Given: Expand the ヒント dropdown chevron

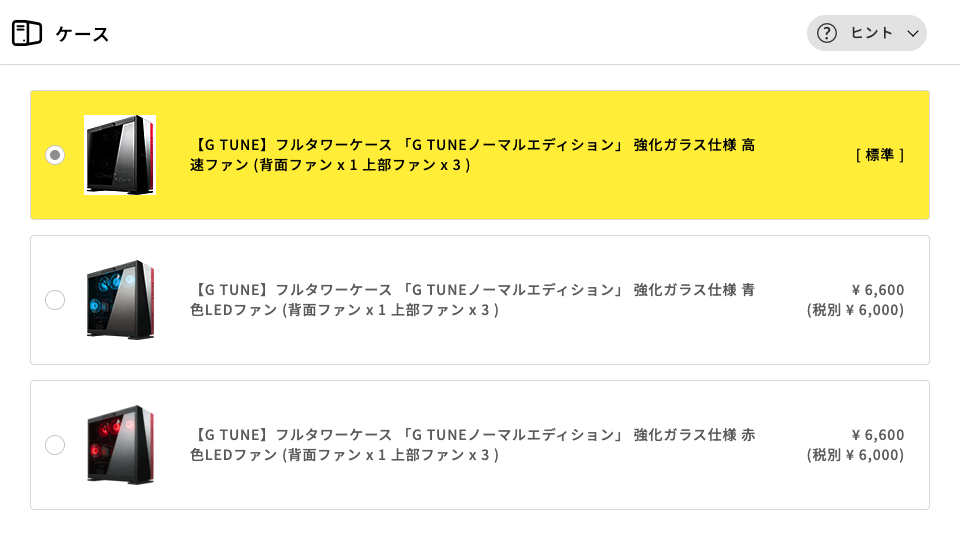Looking at the screenshot, I should click(x=912, y=33).
